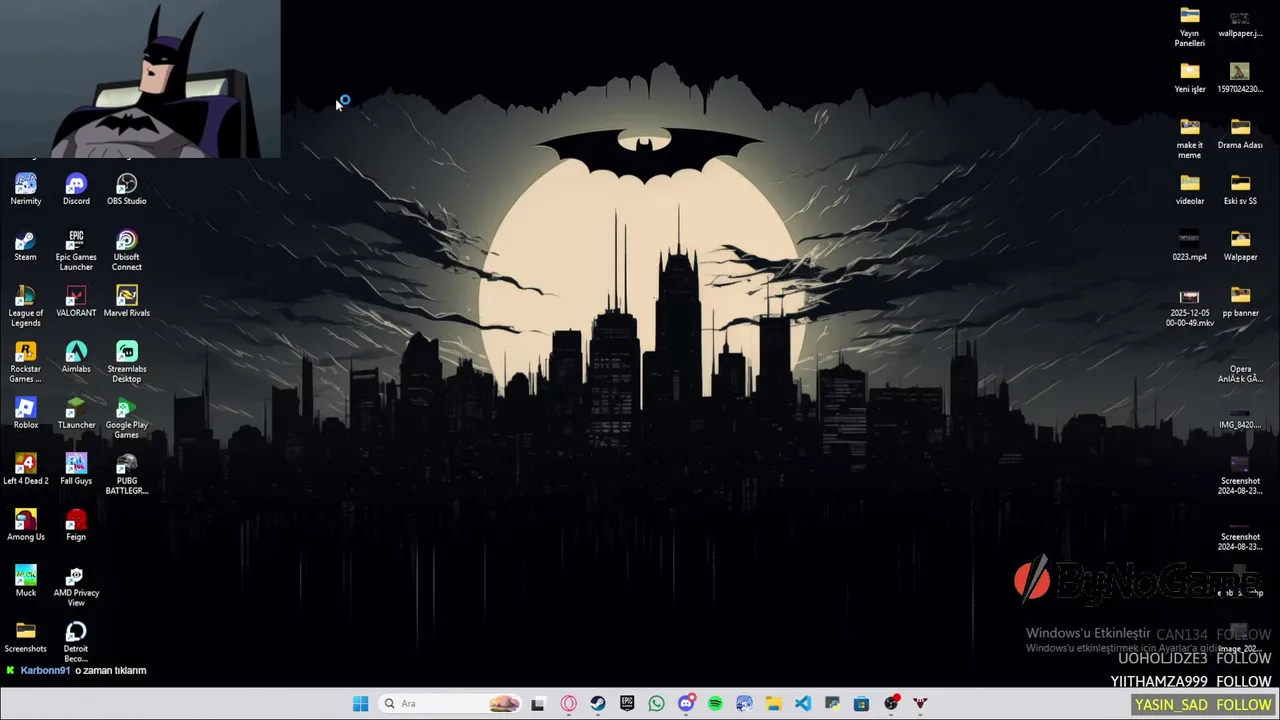The width and height of the screenshot is (1280, 720).
Task: Select the League of Legends icon
Action: 26,306
